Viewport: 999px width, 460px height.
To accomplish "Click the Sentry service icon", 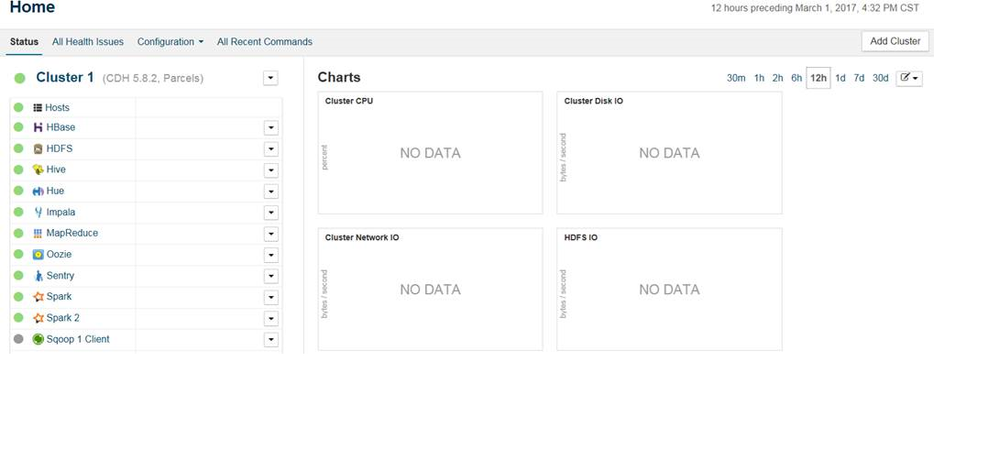I will (38, 276).
